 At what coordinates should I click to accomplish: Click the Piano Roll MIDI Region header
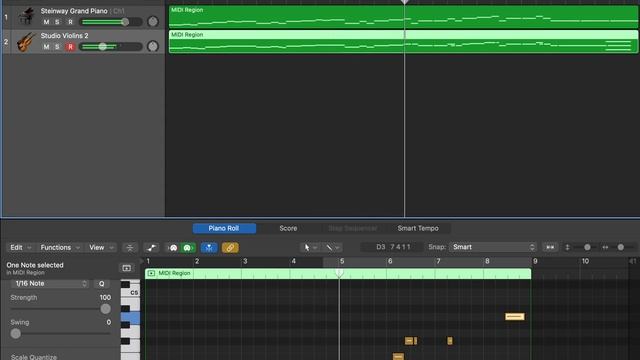(x=338, y=273)
